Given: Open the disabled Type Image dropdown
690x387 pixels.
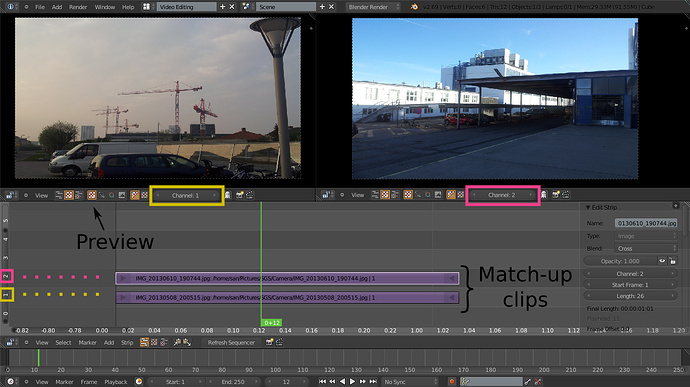Looking at the screenshot, I should pyautogui.click(x=646, y=236).
